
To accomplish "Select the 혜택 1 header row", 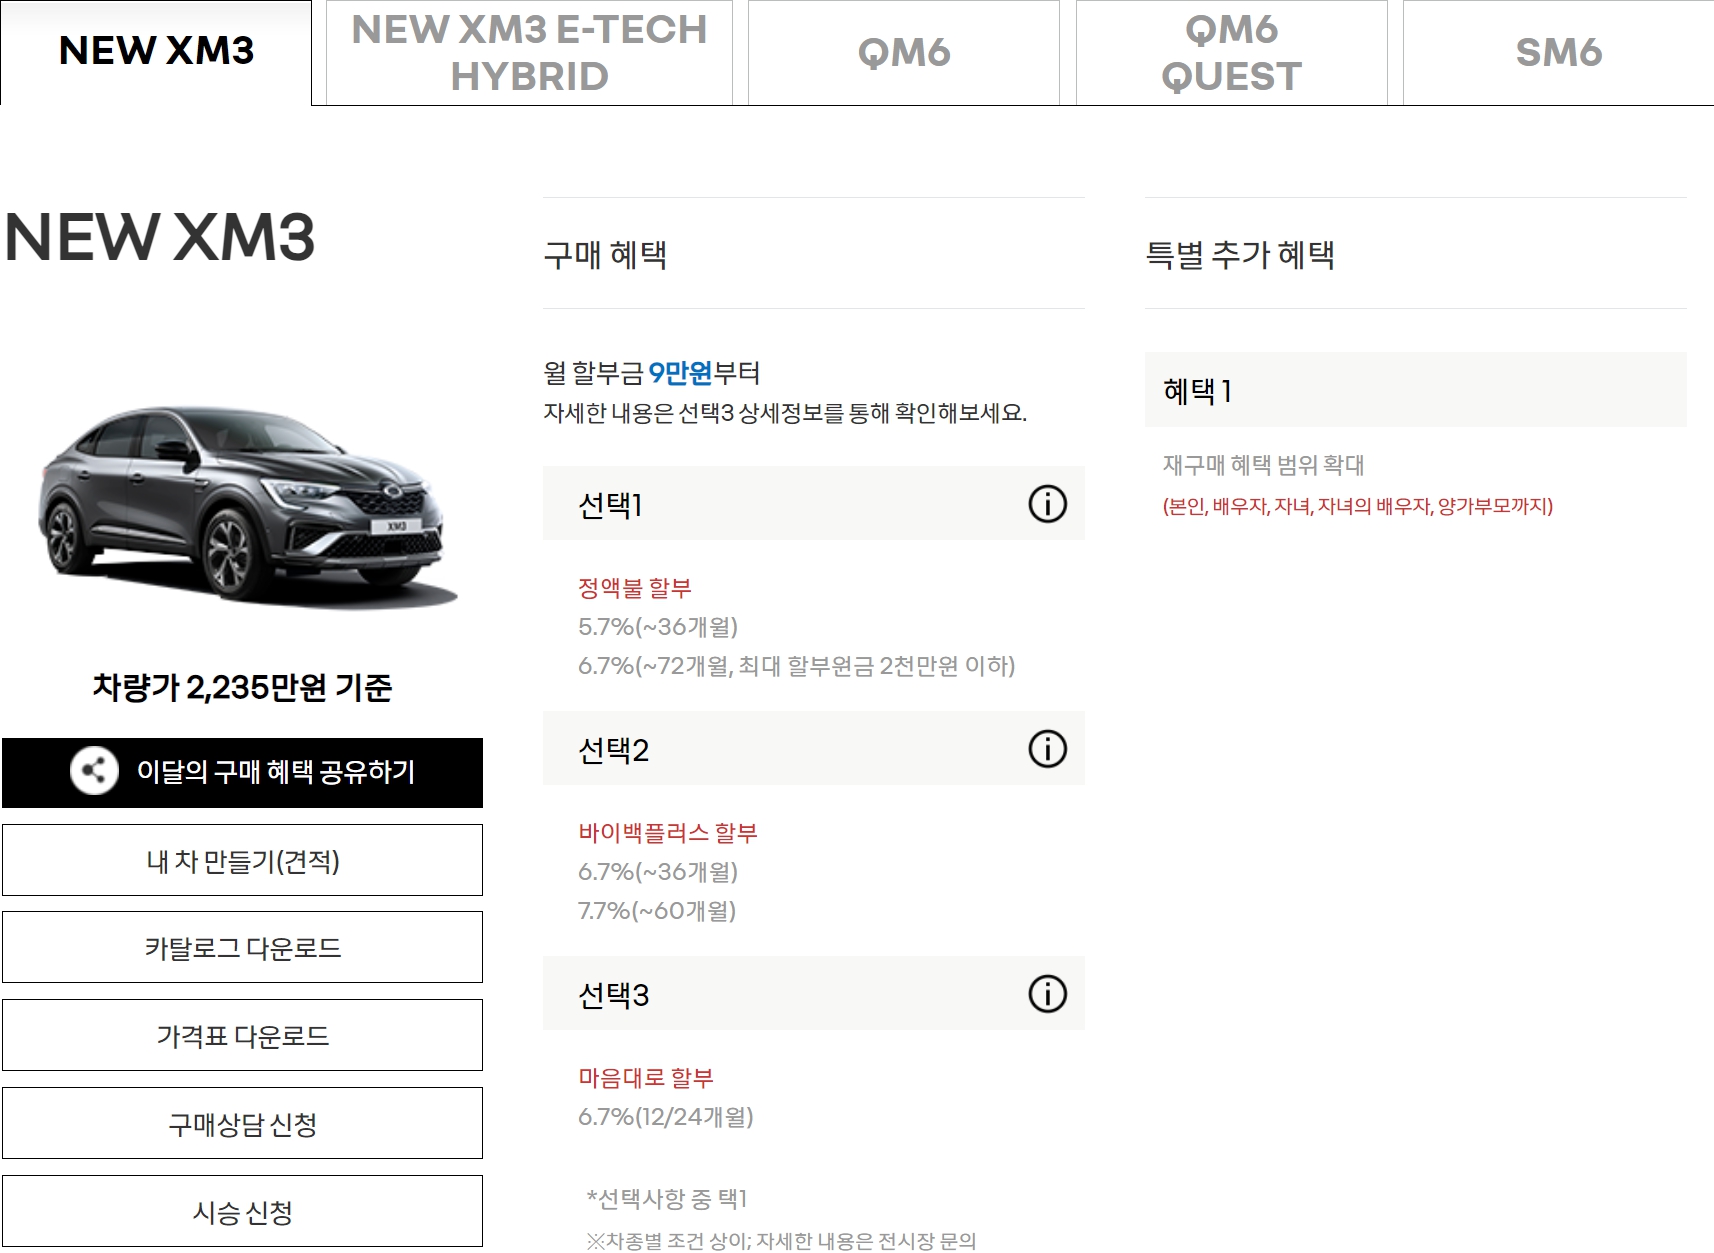I will (1415, 390).
